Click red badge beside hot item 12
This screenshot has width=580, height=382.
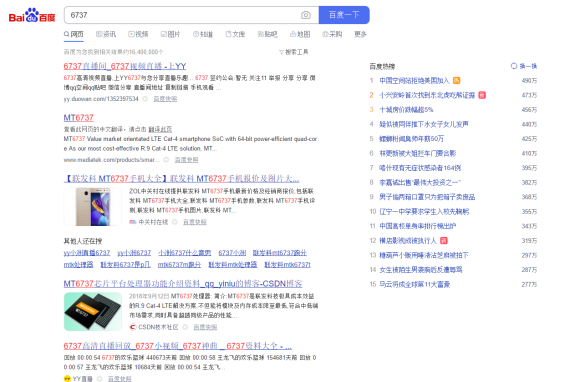[x=444, y=241]
